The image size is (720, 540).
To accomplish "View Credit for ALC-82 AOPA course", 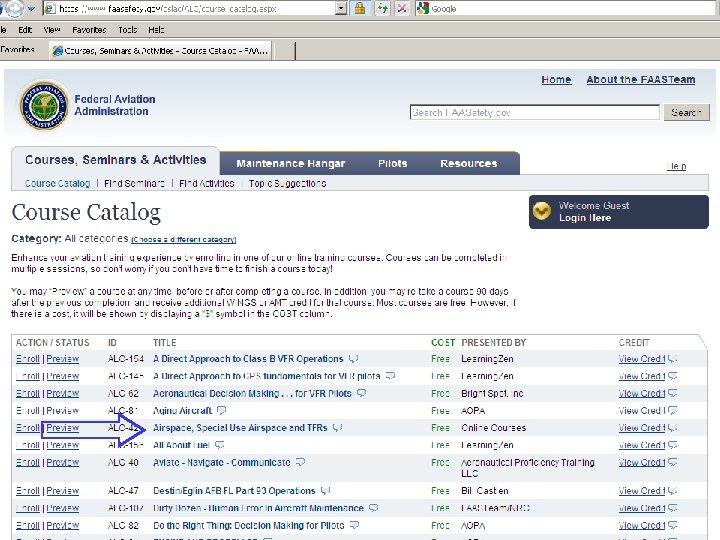I will (x=642, y=525).
